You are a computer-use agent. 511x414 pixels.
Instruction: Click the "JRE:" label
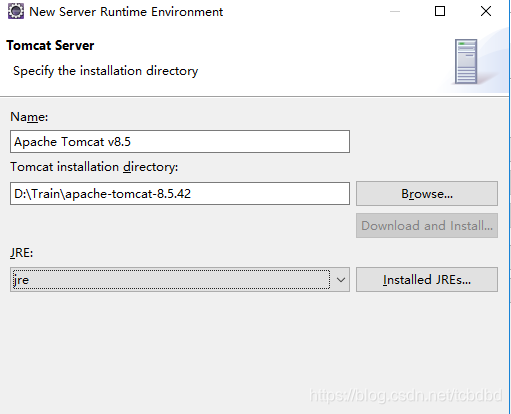point(22,253)
